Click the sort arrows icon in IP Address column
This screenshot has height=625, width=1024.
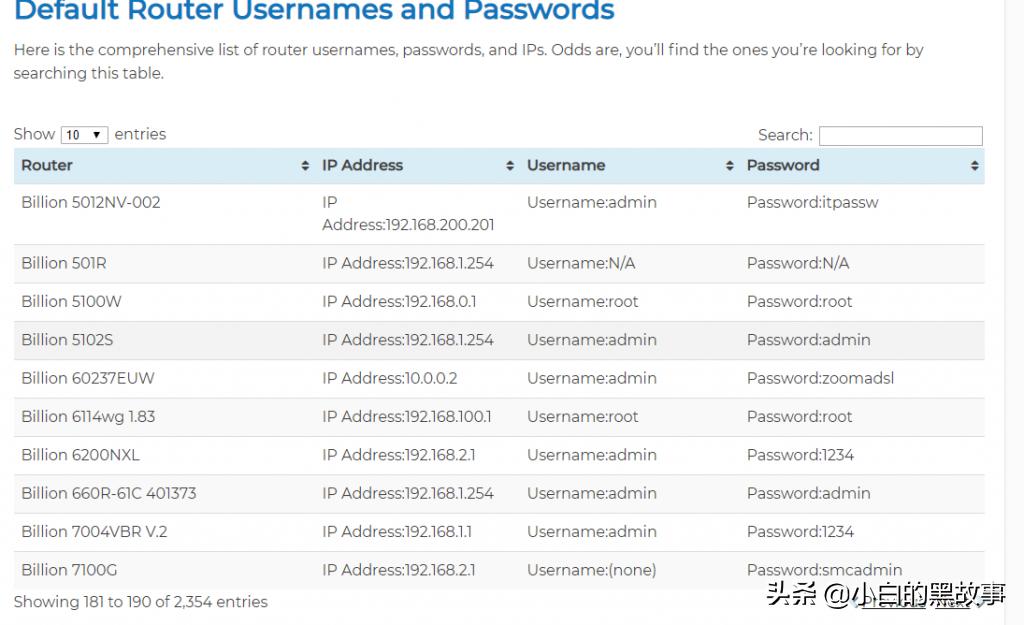(x=510, y=166)
